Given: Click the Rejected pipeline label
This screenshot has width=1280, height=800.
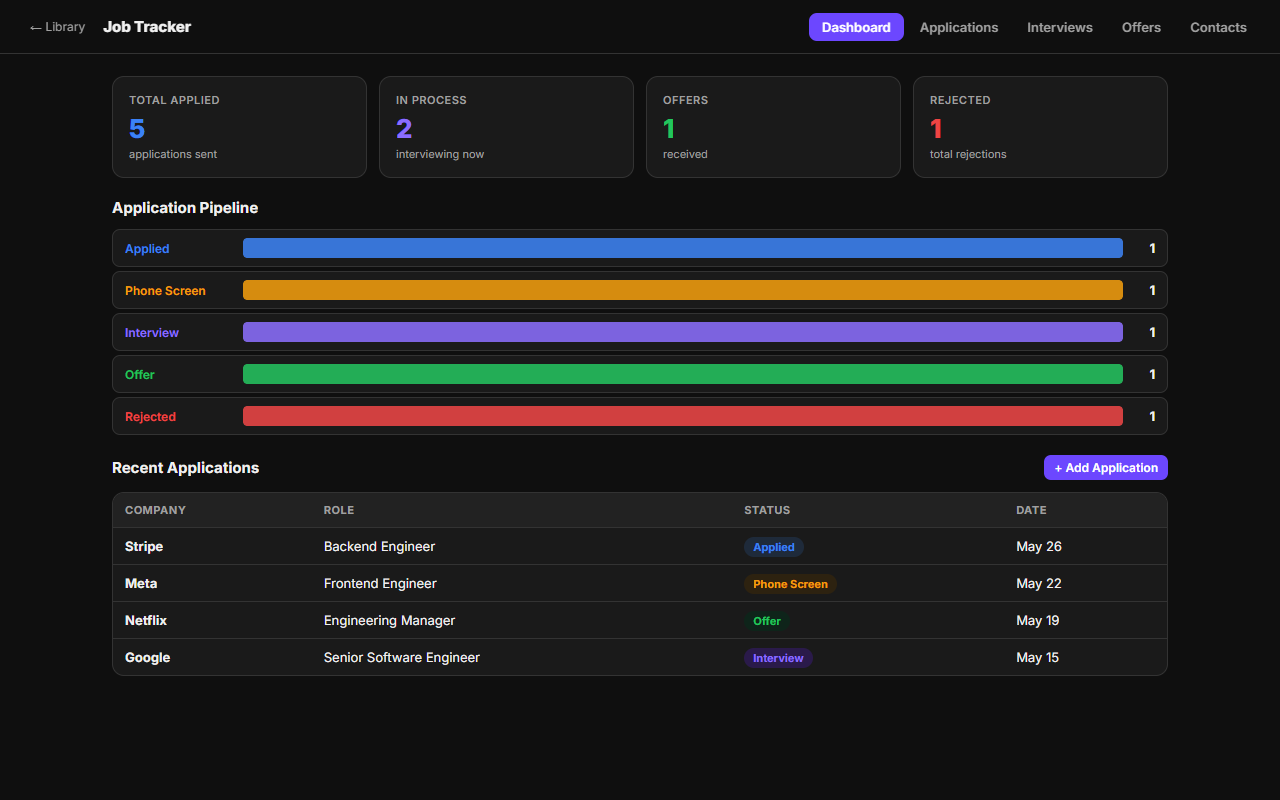Looking at the screenshot, I should (150, 417).
